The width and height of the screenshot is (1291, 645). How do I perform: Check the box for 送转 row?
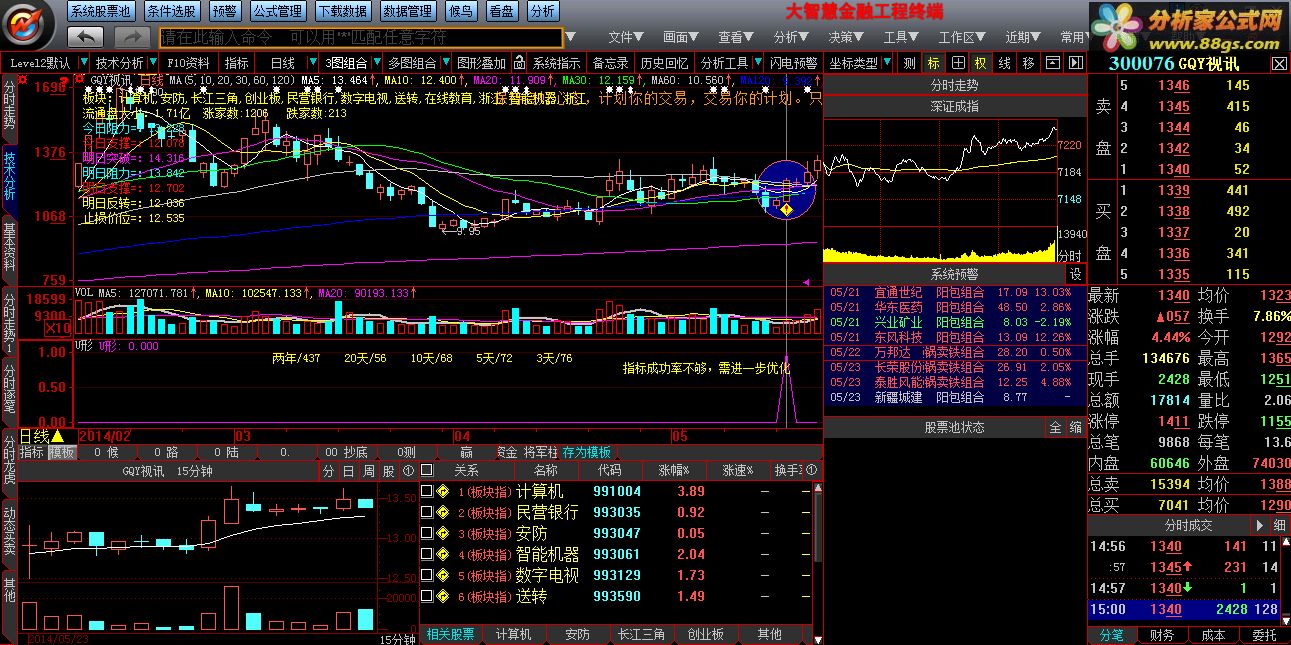pos(427,596)
